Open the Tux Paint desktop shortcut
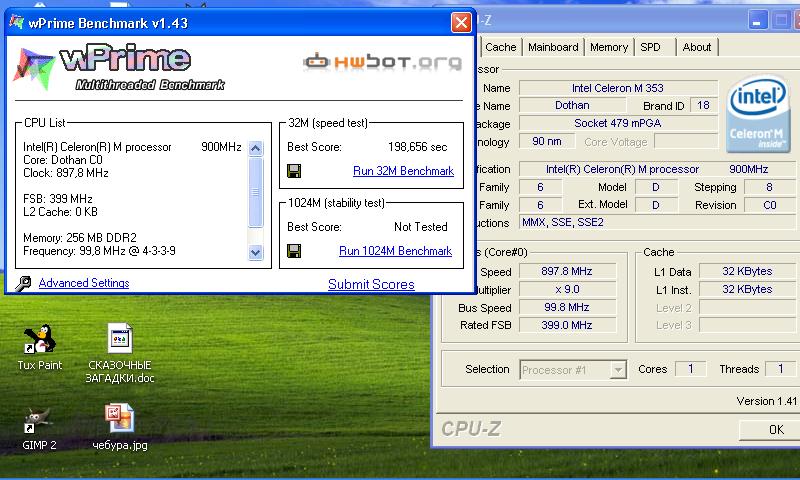The image size is (800, 480). point(39,347)
